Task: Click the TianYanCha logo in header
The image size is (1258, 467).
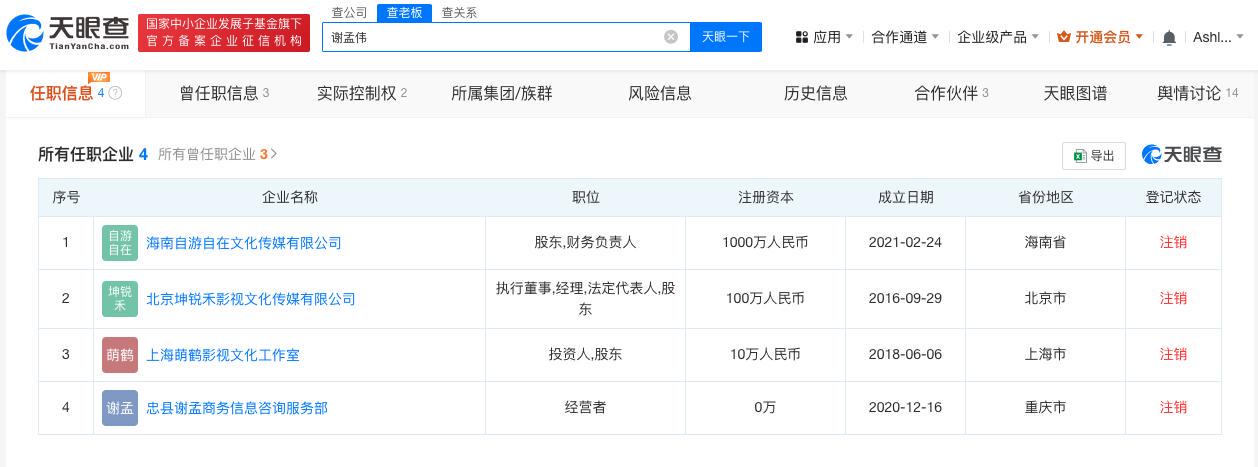Action: pos(68,34)
